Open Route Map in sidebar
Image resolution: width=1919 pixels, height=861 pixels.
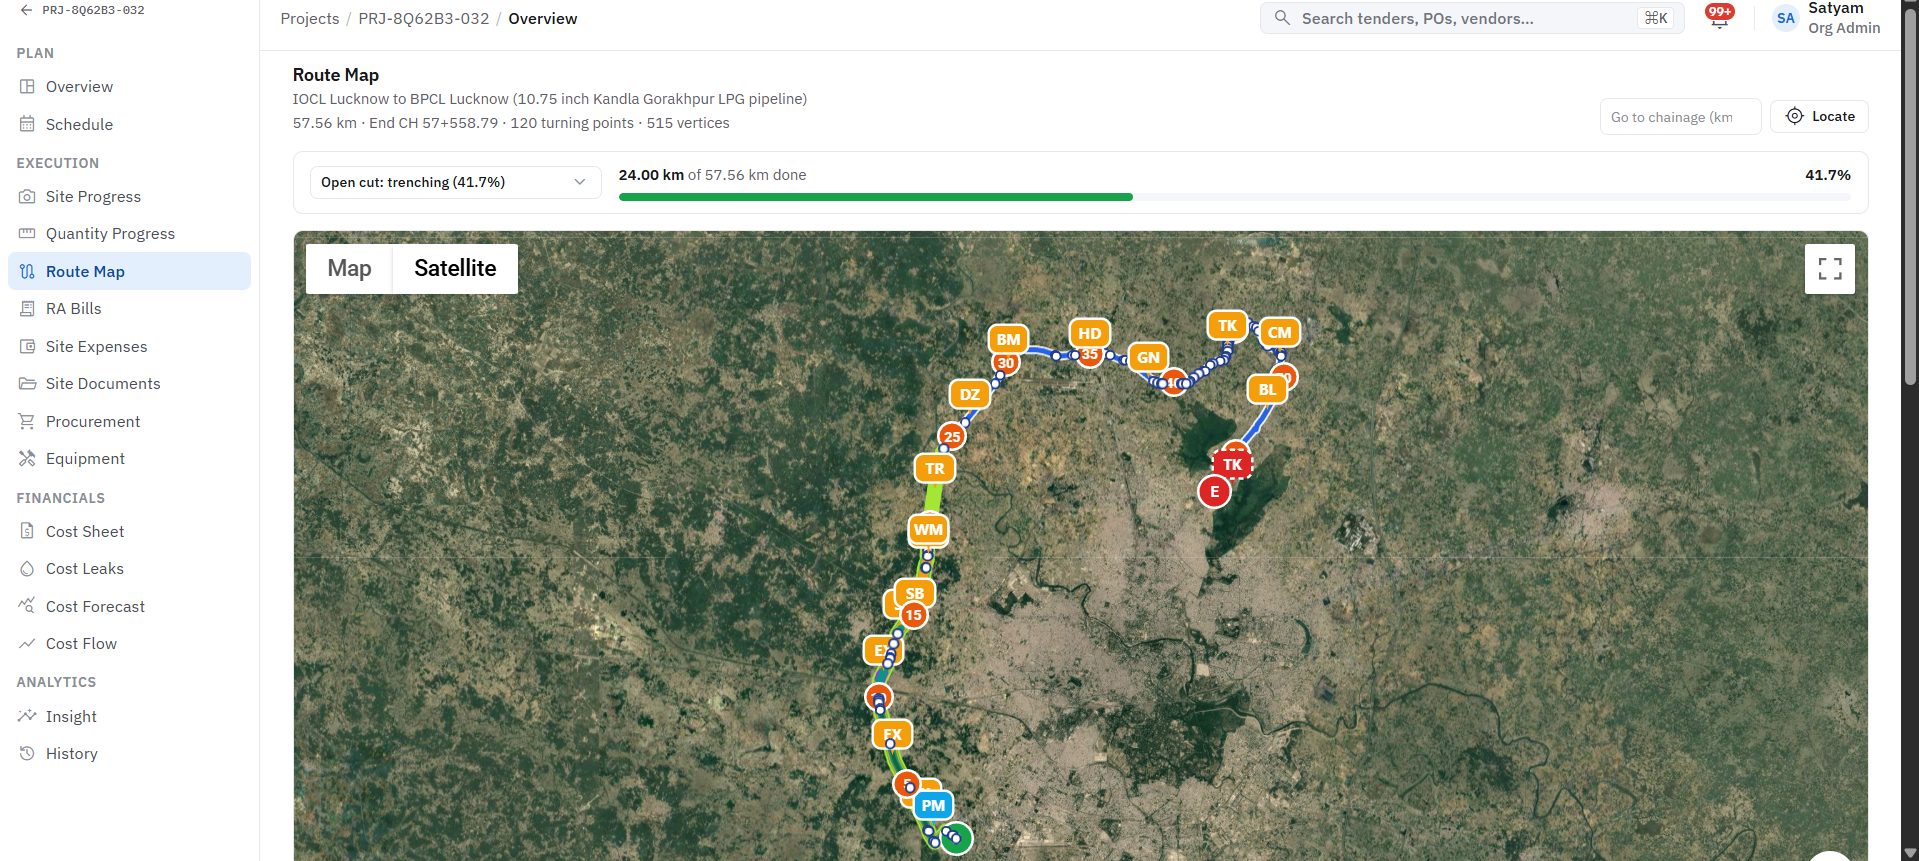[129, 272]
